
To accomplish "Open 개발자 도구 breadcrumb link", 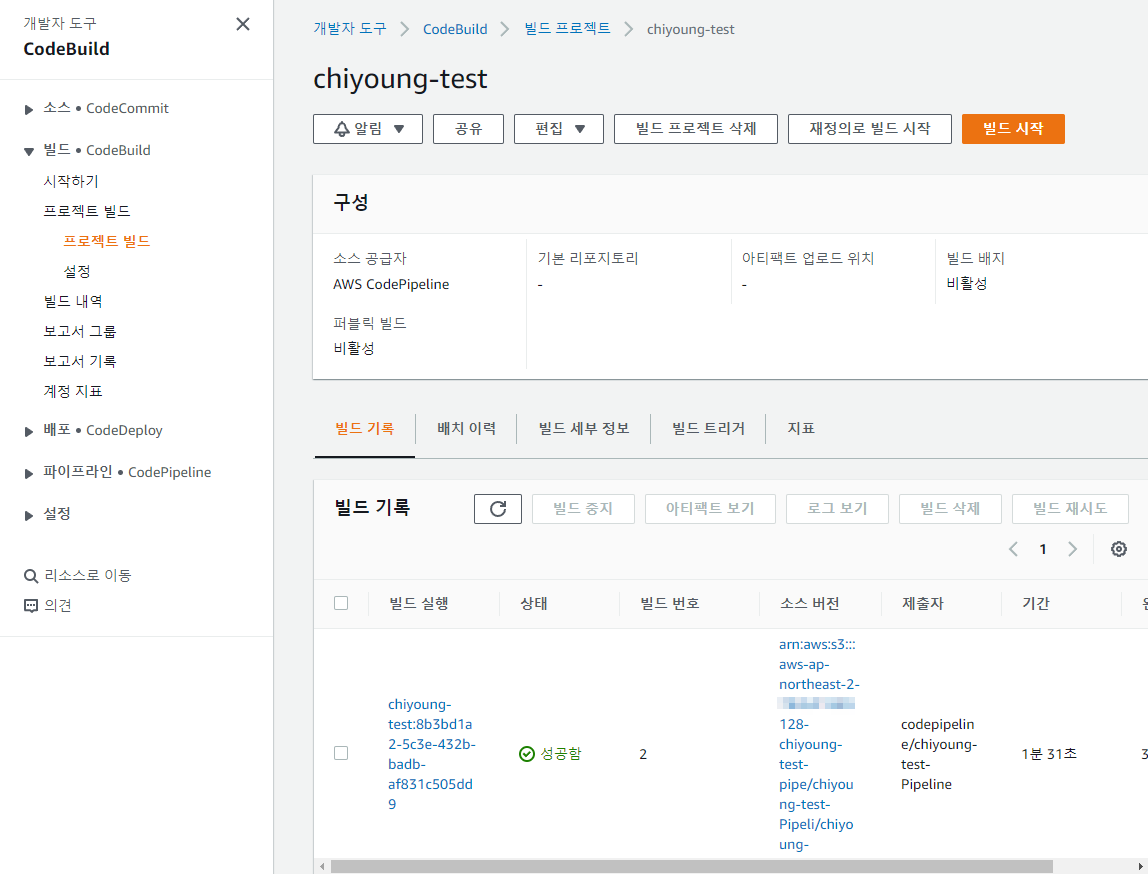I will 350,29.
